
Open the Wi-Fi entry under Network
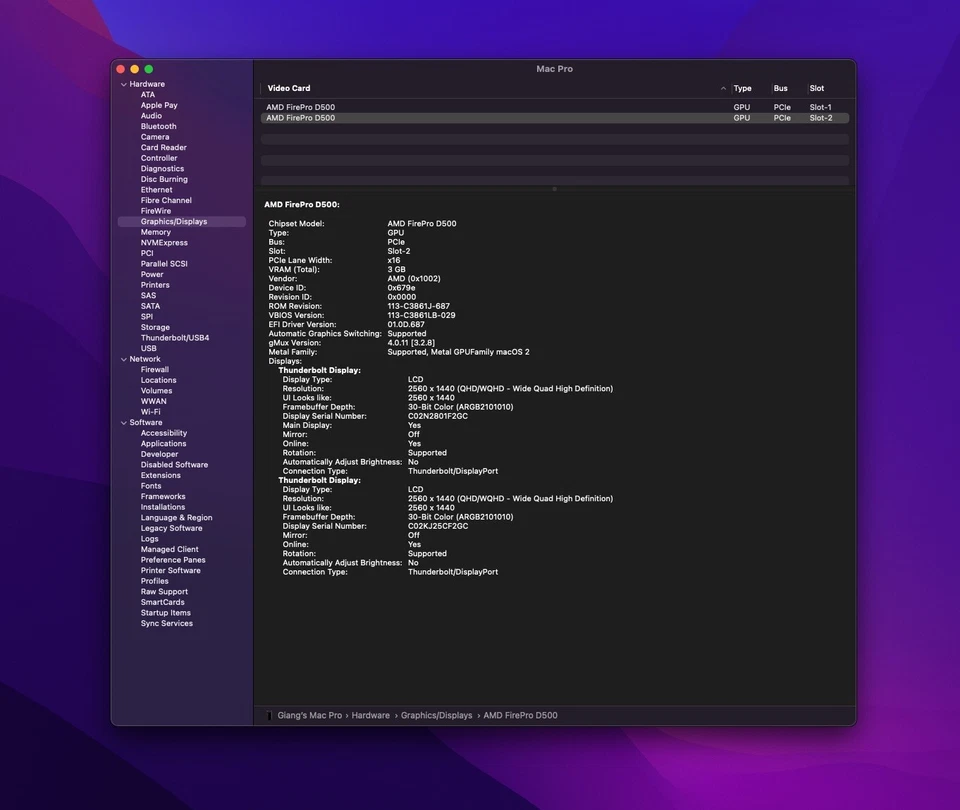(151, 411)
